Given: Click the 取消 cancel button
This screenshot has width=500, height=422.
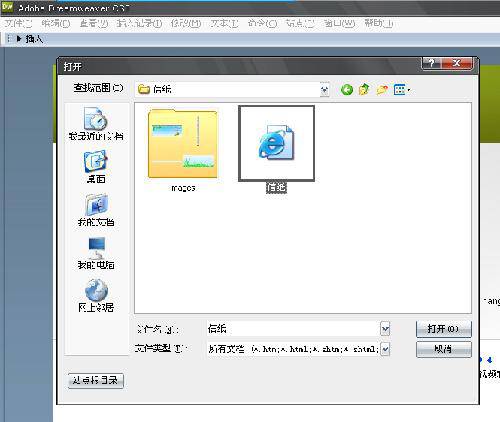Looking at the screenshot, I should (x=444, y=349).
